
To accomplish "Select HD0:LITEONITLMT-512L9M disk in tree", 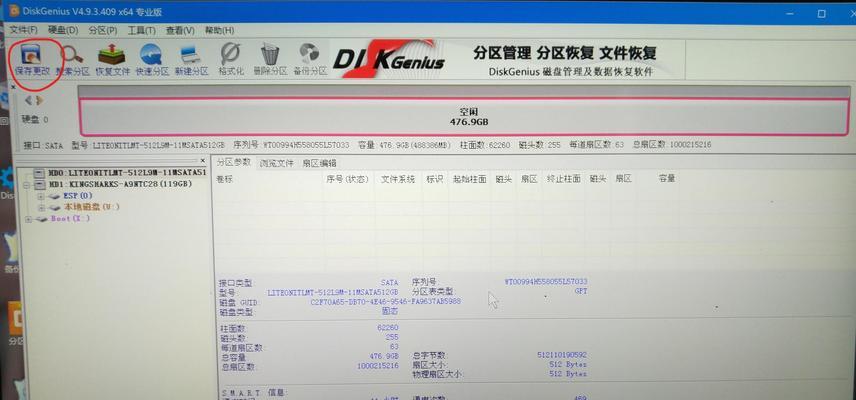I will [127, 173].
